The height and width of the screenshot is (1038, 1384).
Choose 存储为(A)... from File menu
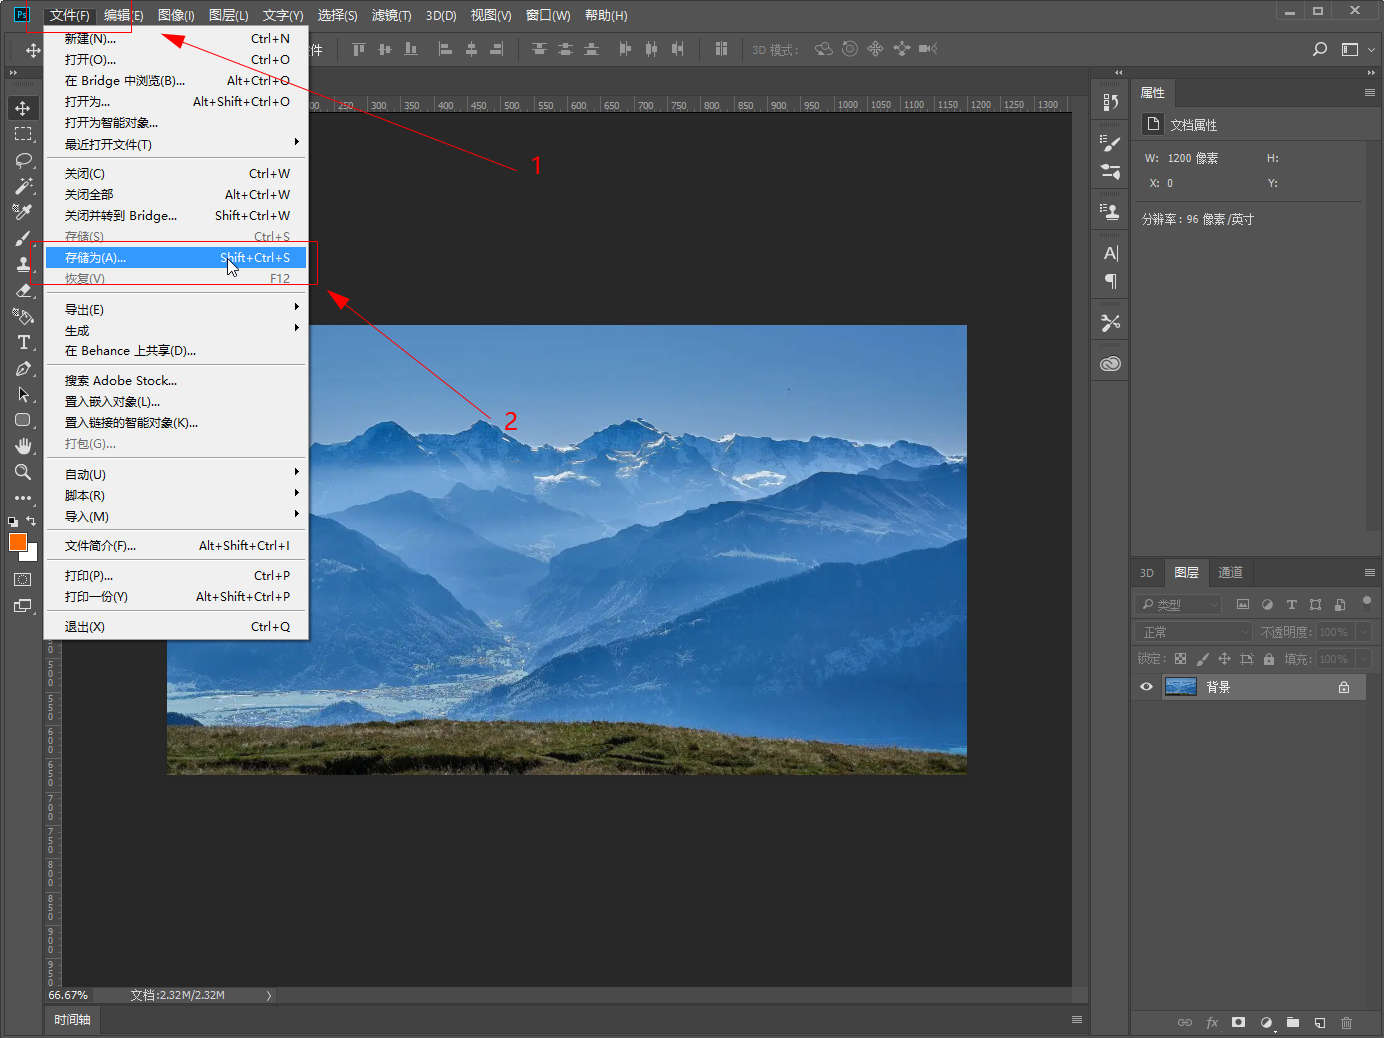pos(176,258)
